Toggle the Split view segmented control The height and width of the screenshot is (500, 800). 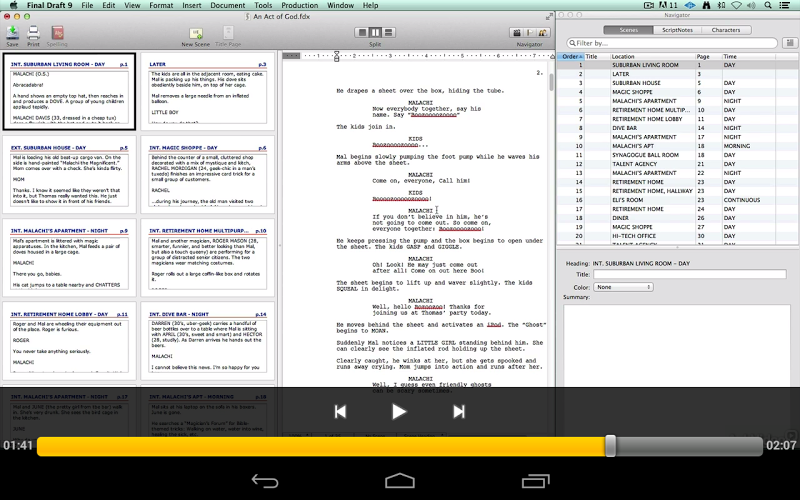[x=375, y=33]
